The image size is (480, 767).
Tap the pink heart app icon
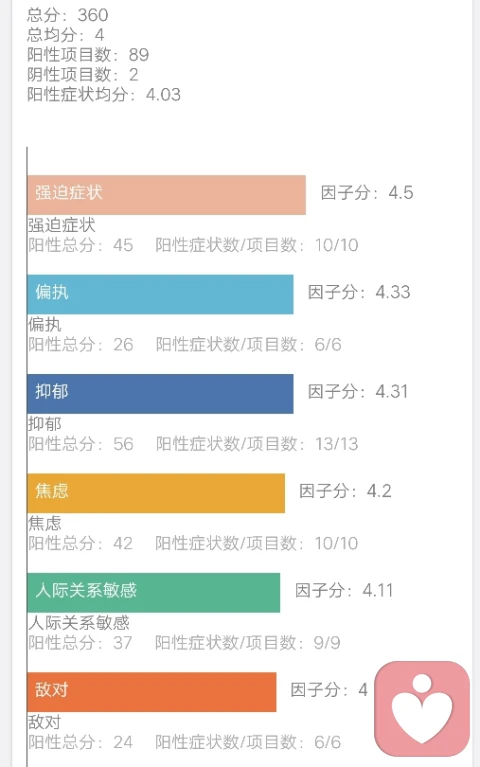click(x=422, y=708)
